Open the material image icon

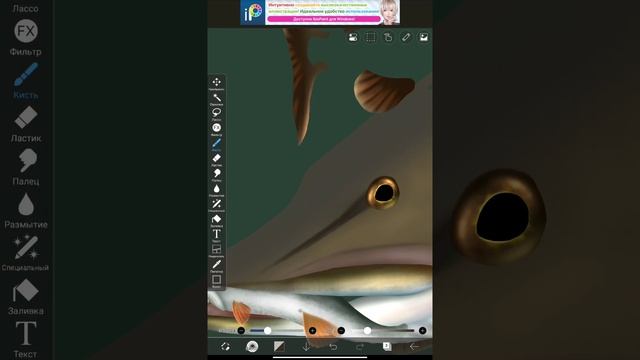click(424, 38)
